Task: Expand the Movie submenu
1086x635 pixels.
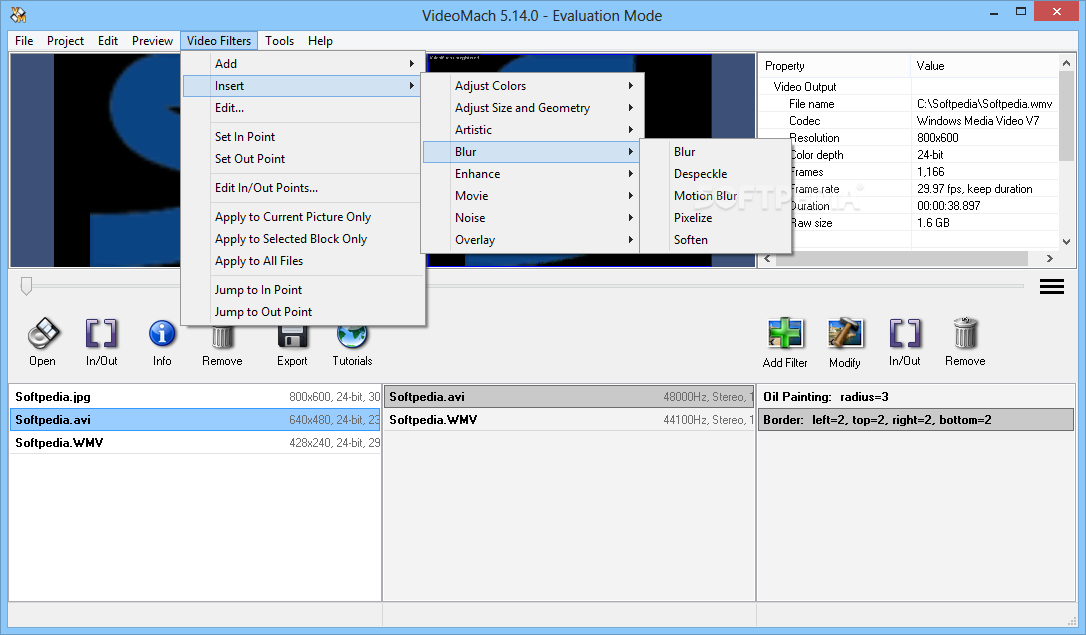Action: coord(531,196)
